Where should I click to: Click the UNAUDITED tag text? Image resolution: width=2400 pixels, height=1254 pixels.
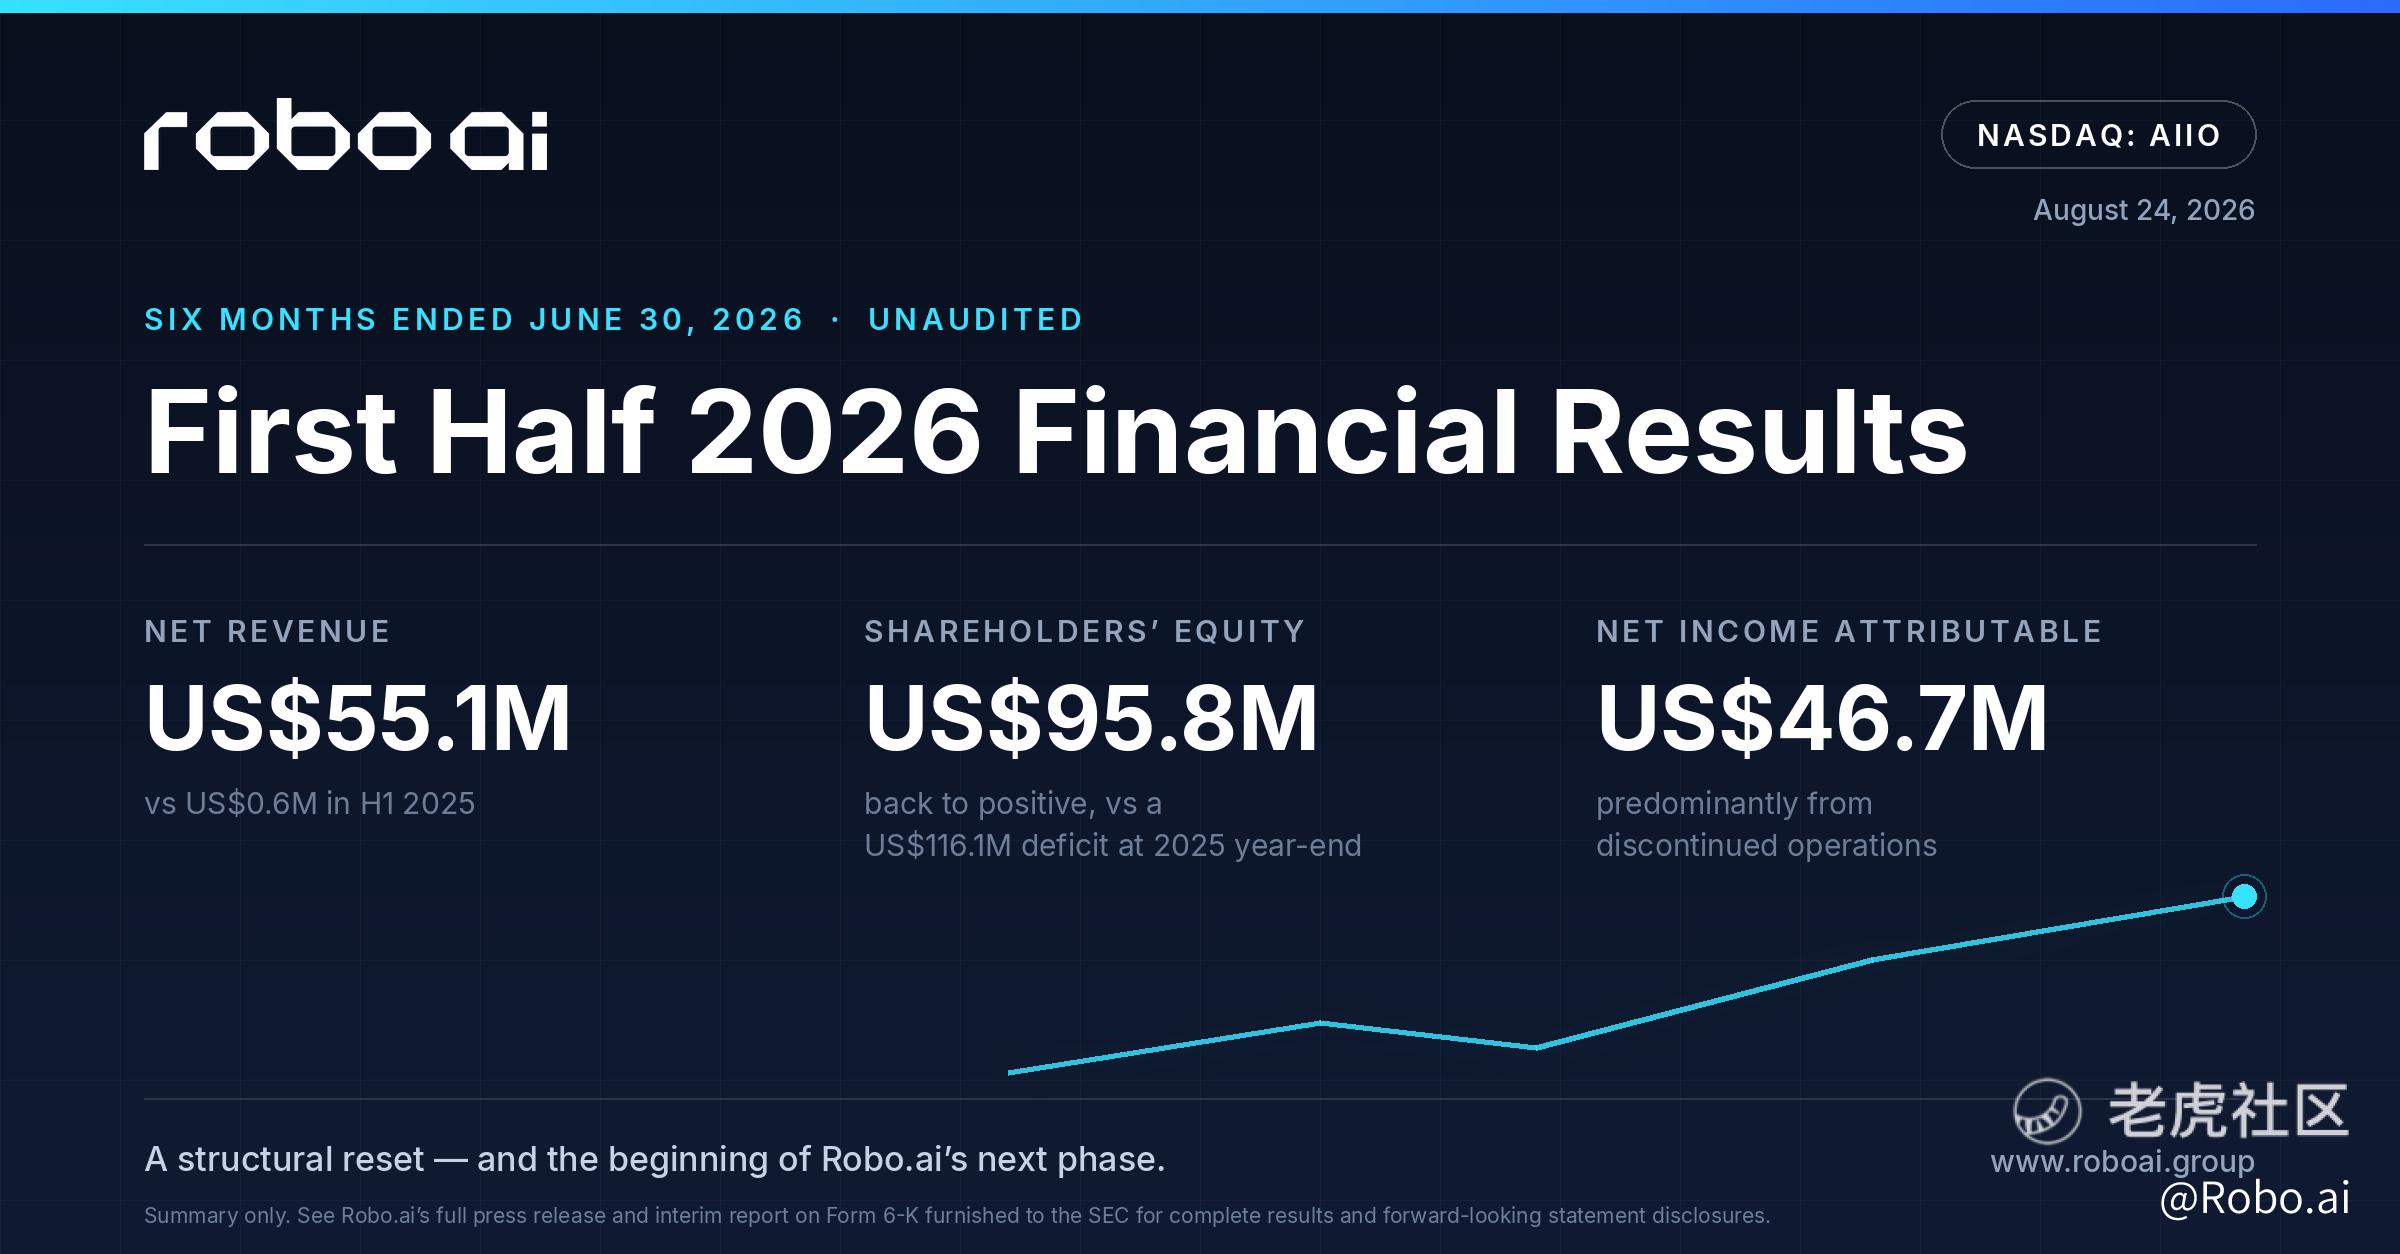point(976,319)
